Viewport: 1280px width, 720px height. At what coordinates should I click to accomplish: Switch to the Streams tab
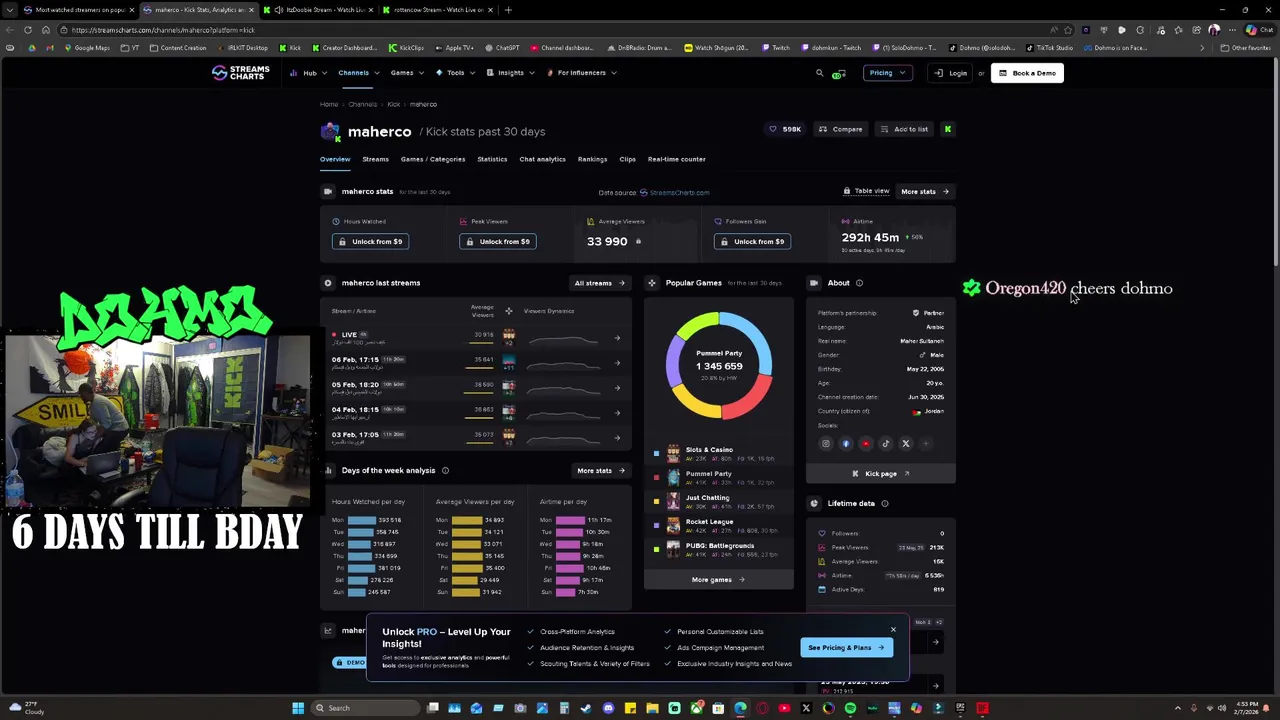[375, 159]
